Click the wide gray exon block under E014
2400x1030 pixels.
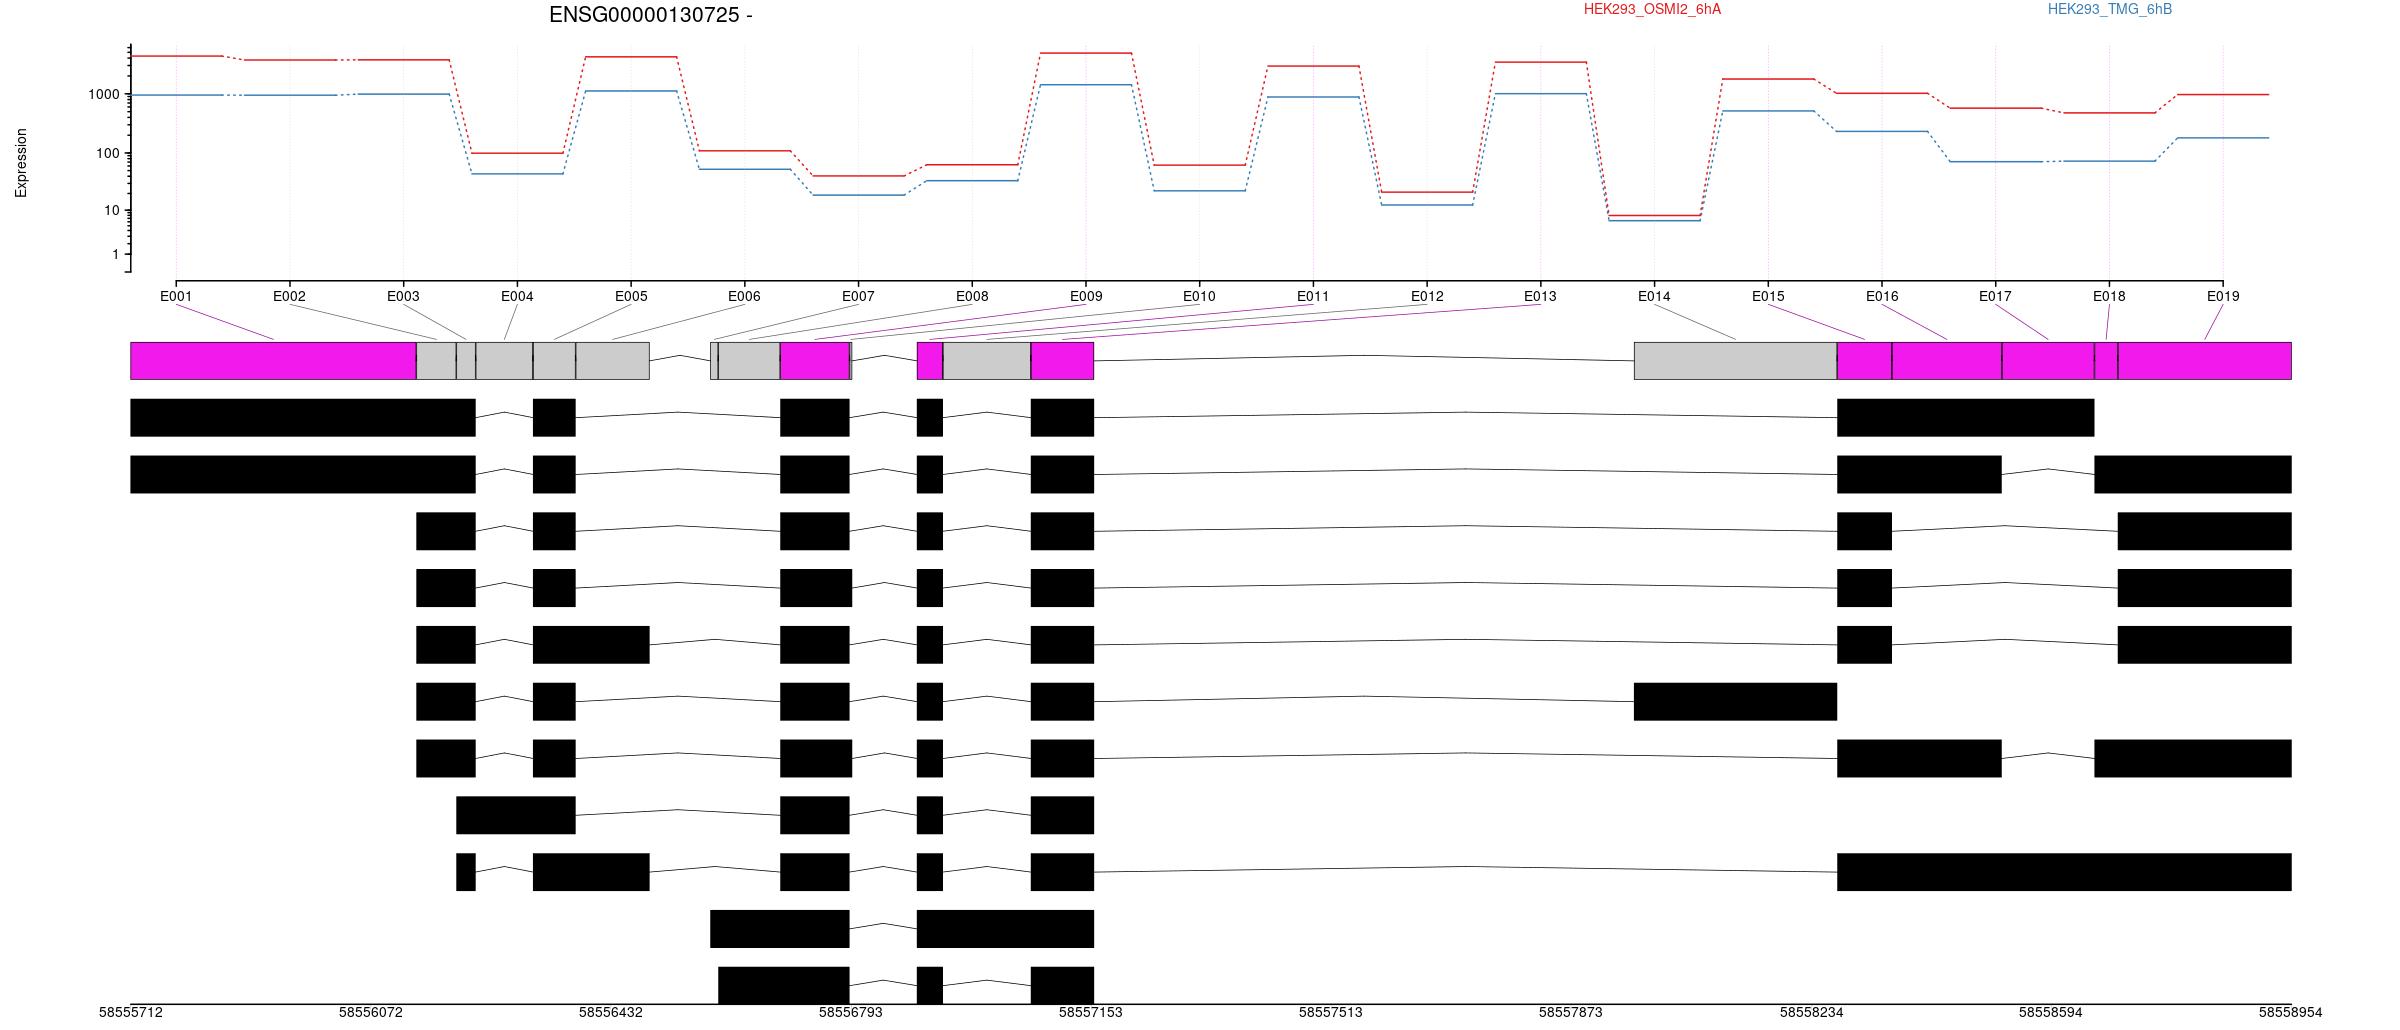tap(1735, 361)
